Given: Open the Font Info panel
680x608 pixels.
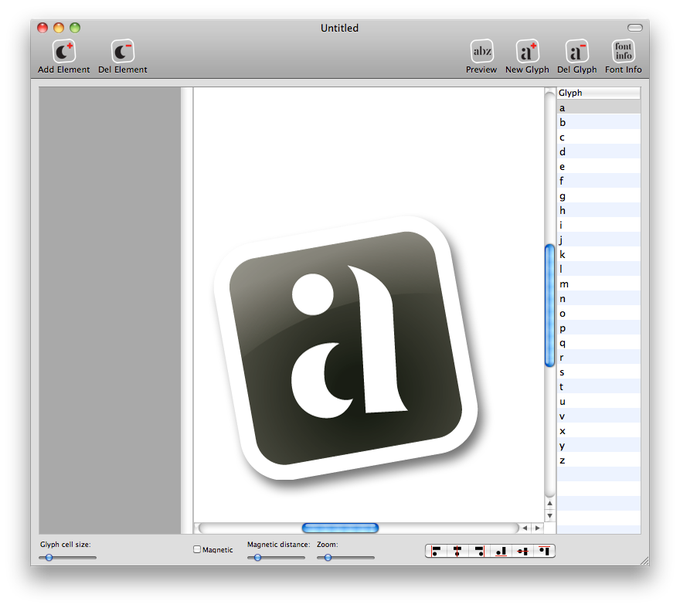Looking at the screenshot, I should (x=624, y=52).
